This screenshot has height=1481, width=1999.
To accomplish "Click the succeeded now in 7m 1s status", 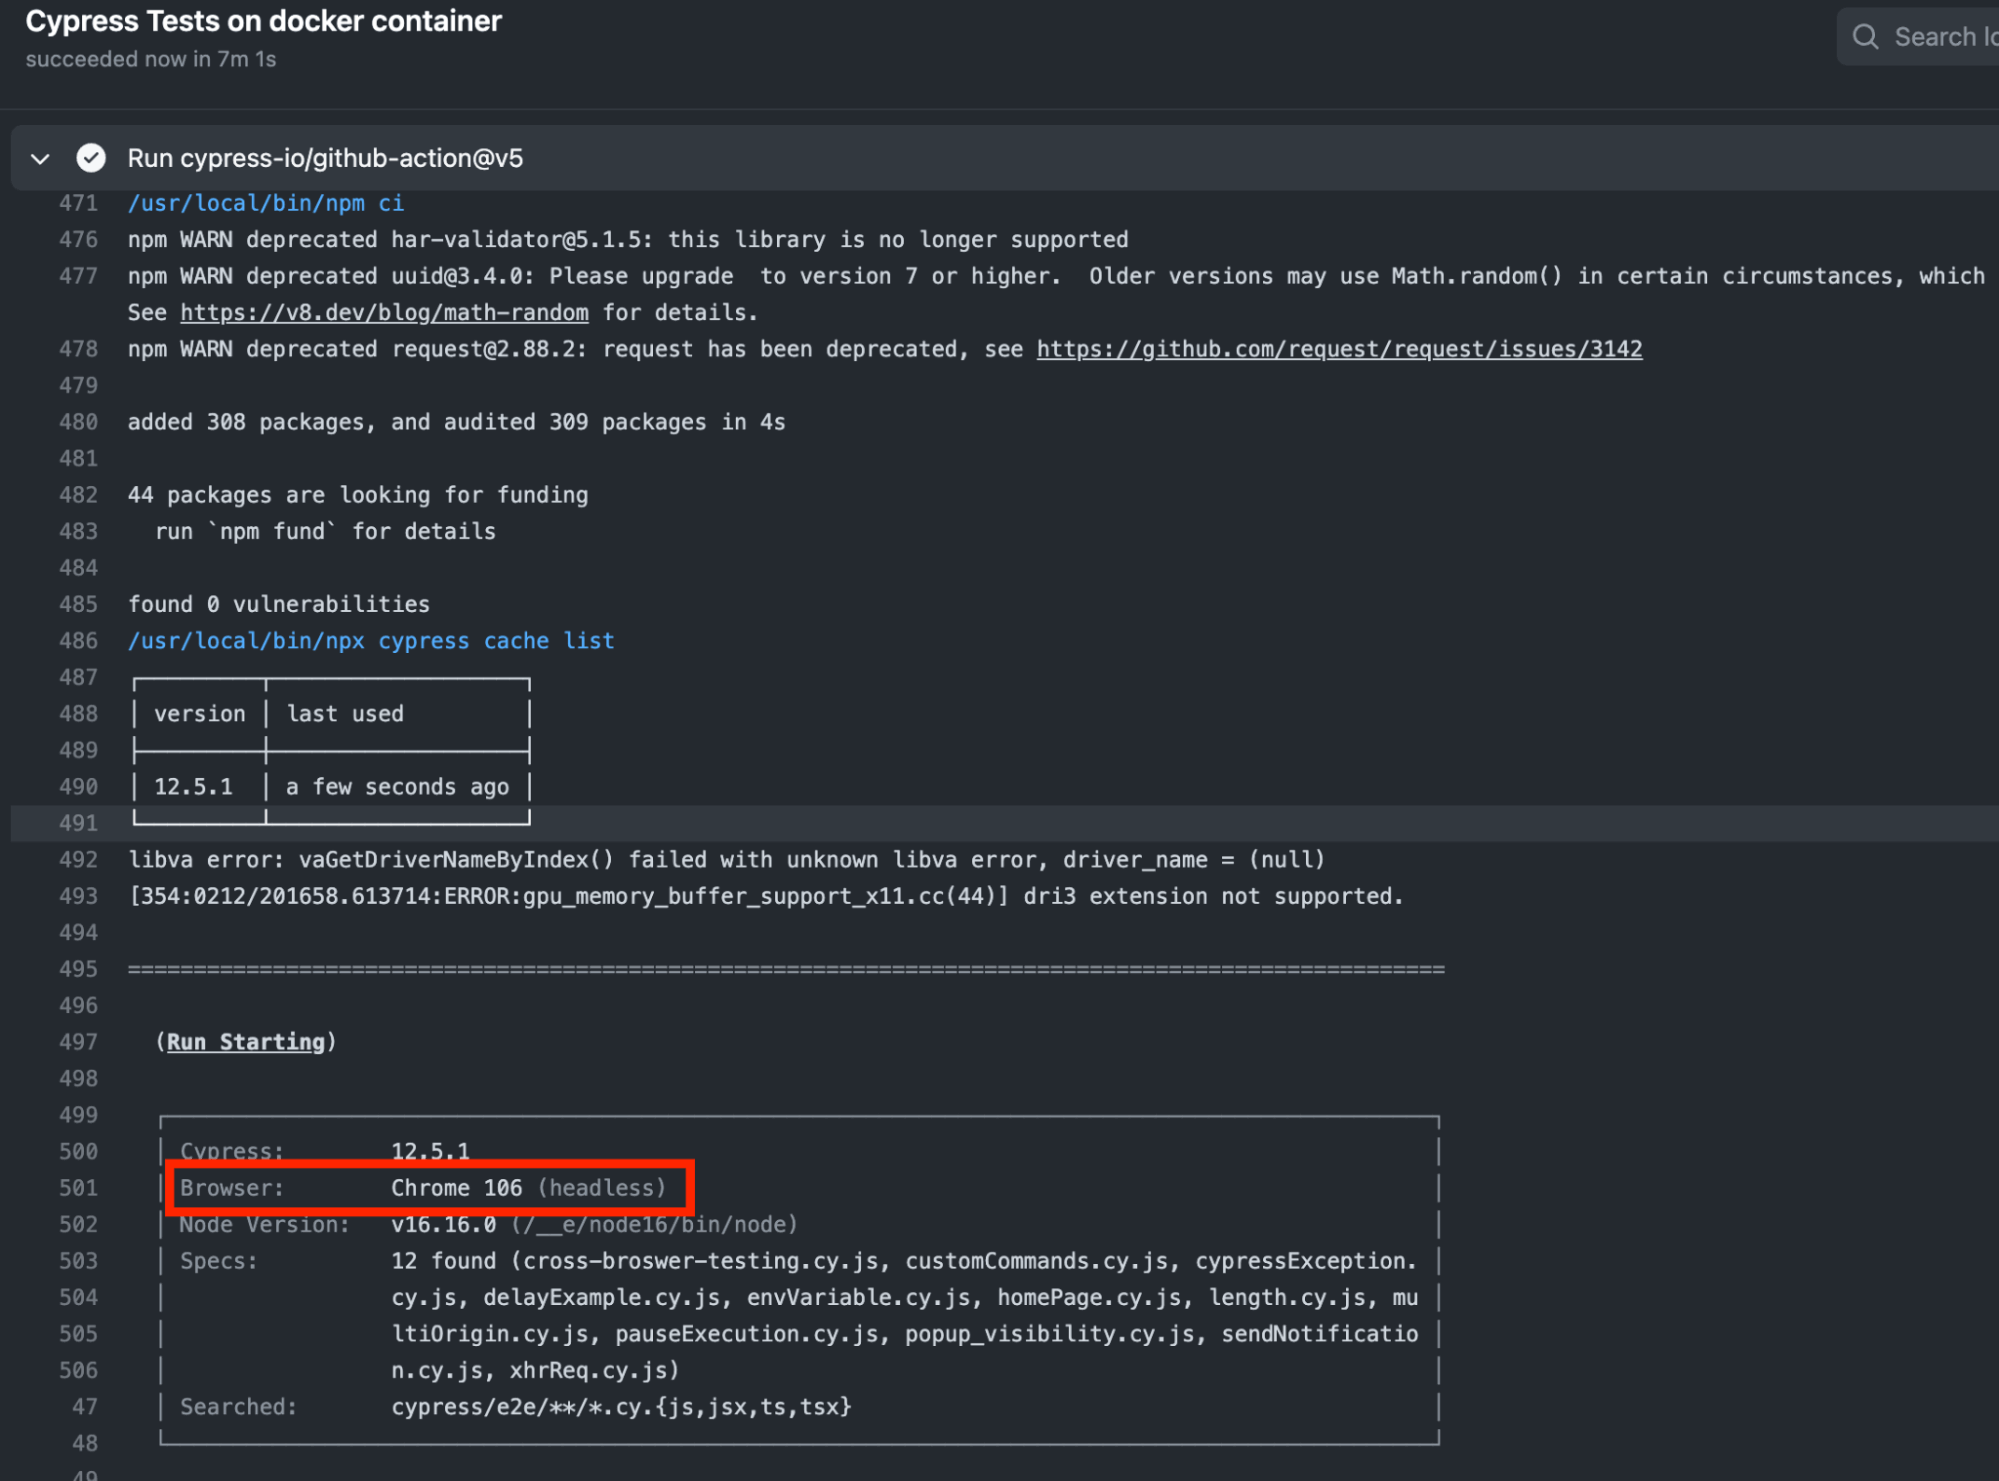I will tap(150, 58).
